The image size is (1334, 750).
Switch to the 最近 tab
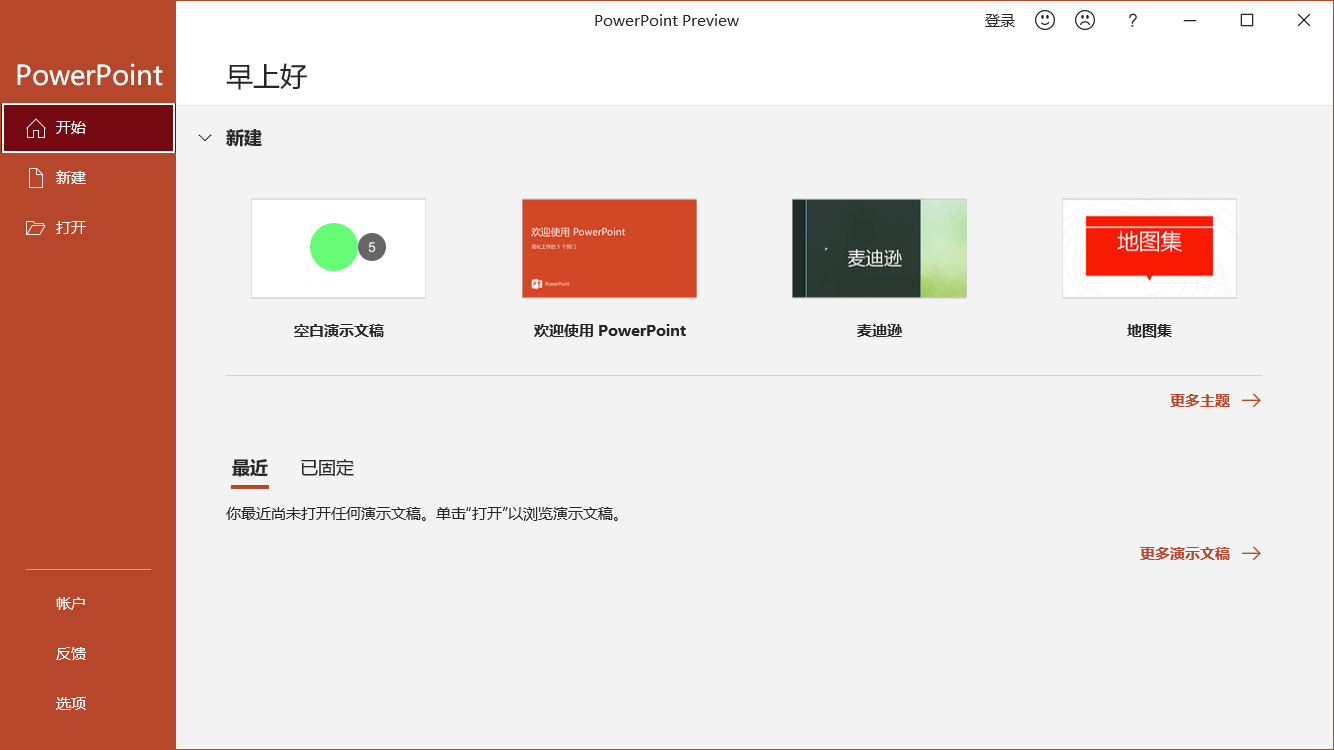tap(250, 468)
